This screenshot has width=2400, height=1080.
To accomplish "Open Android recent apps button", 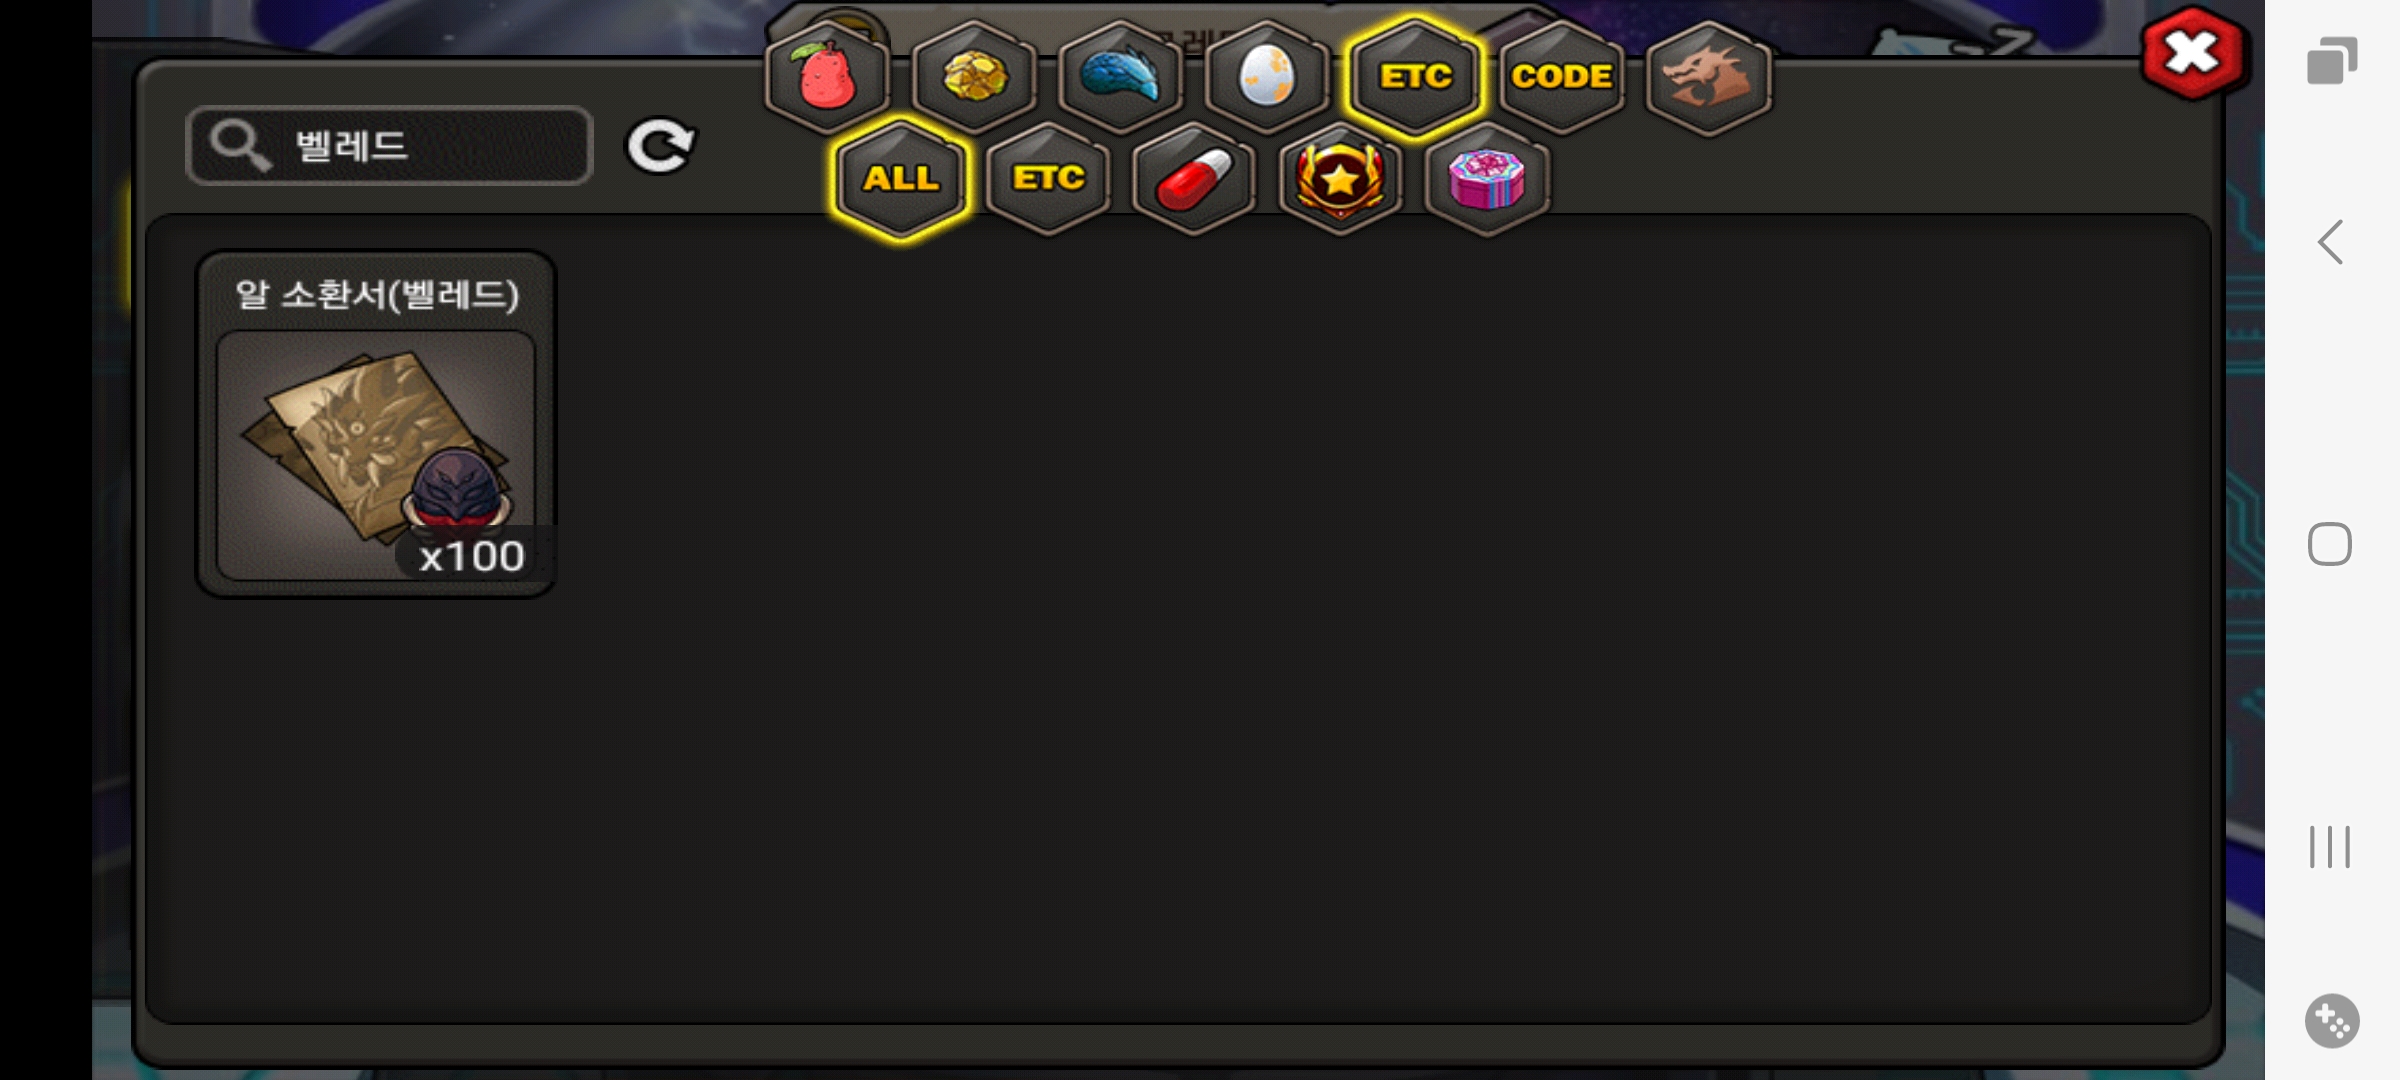I will coord(2330,847).
